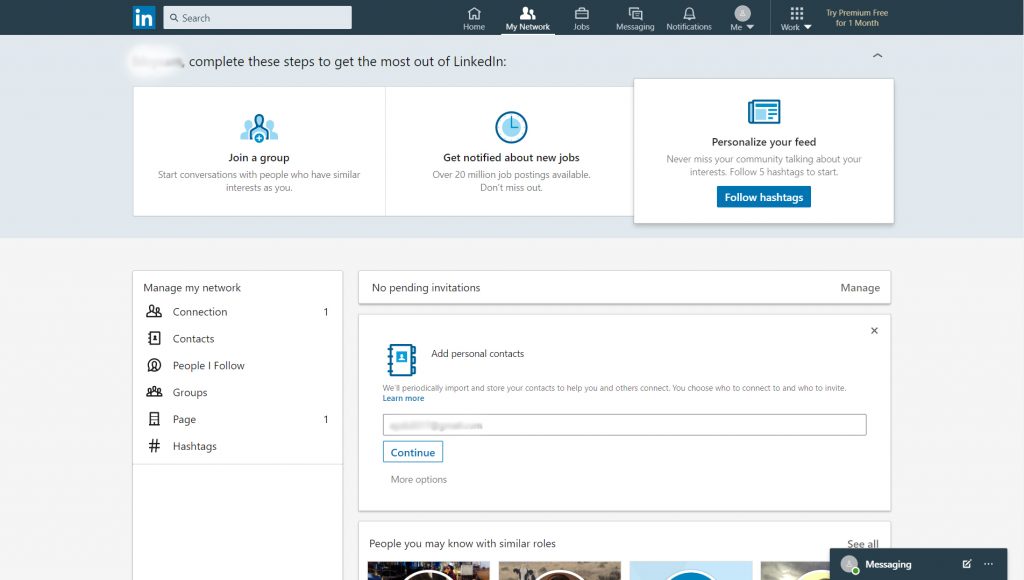Click the address book icon in contacts card

[402, 360]
